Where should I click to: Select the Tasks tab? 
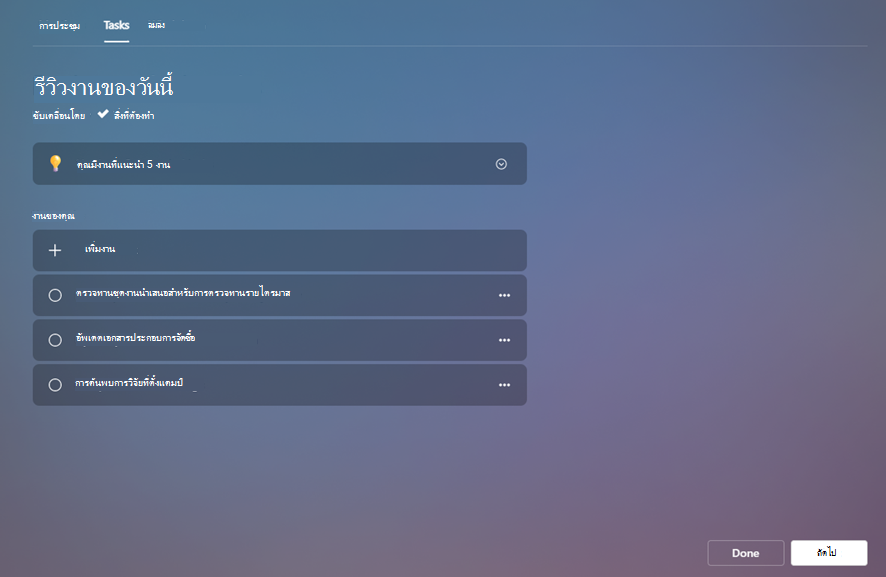116,25
